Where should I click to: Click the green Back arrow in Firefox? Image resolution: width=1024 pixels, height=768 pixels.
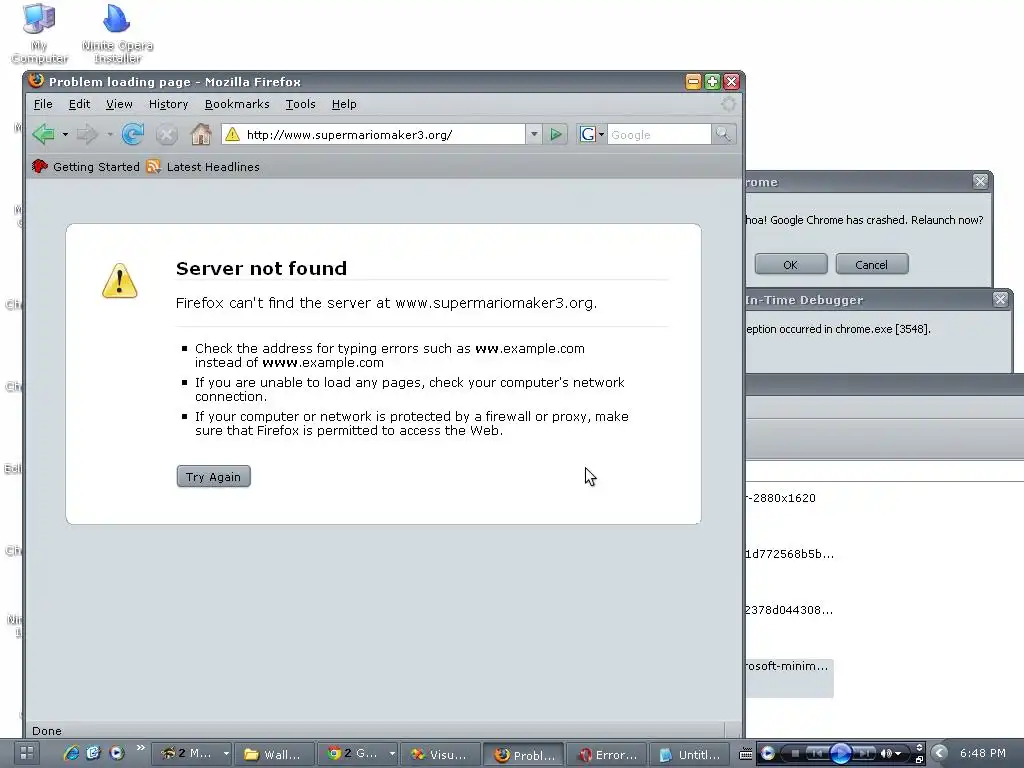tap(43, 135)
